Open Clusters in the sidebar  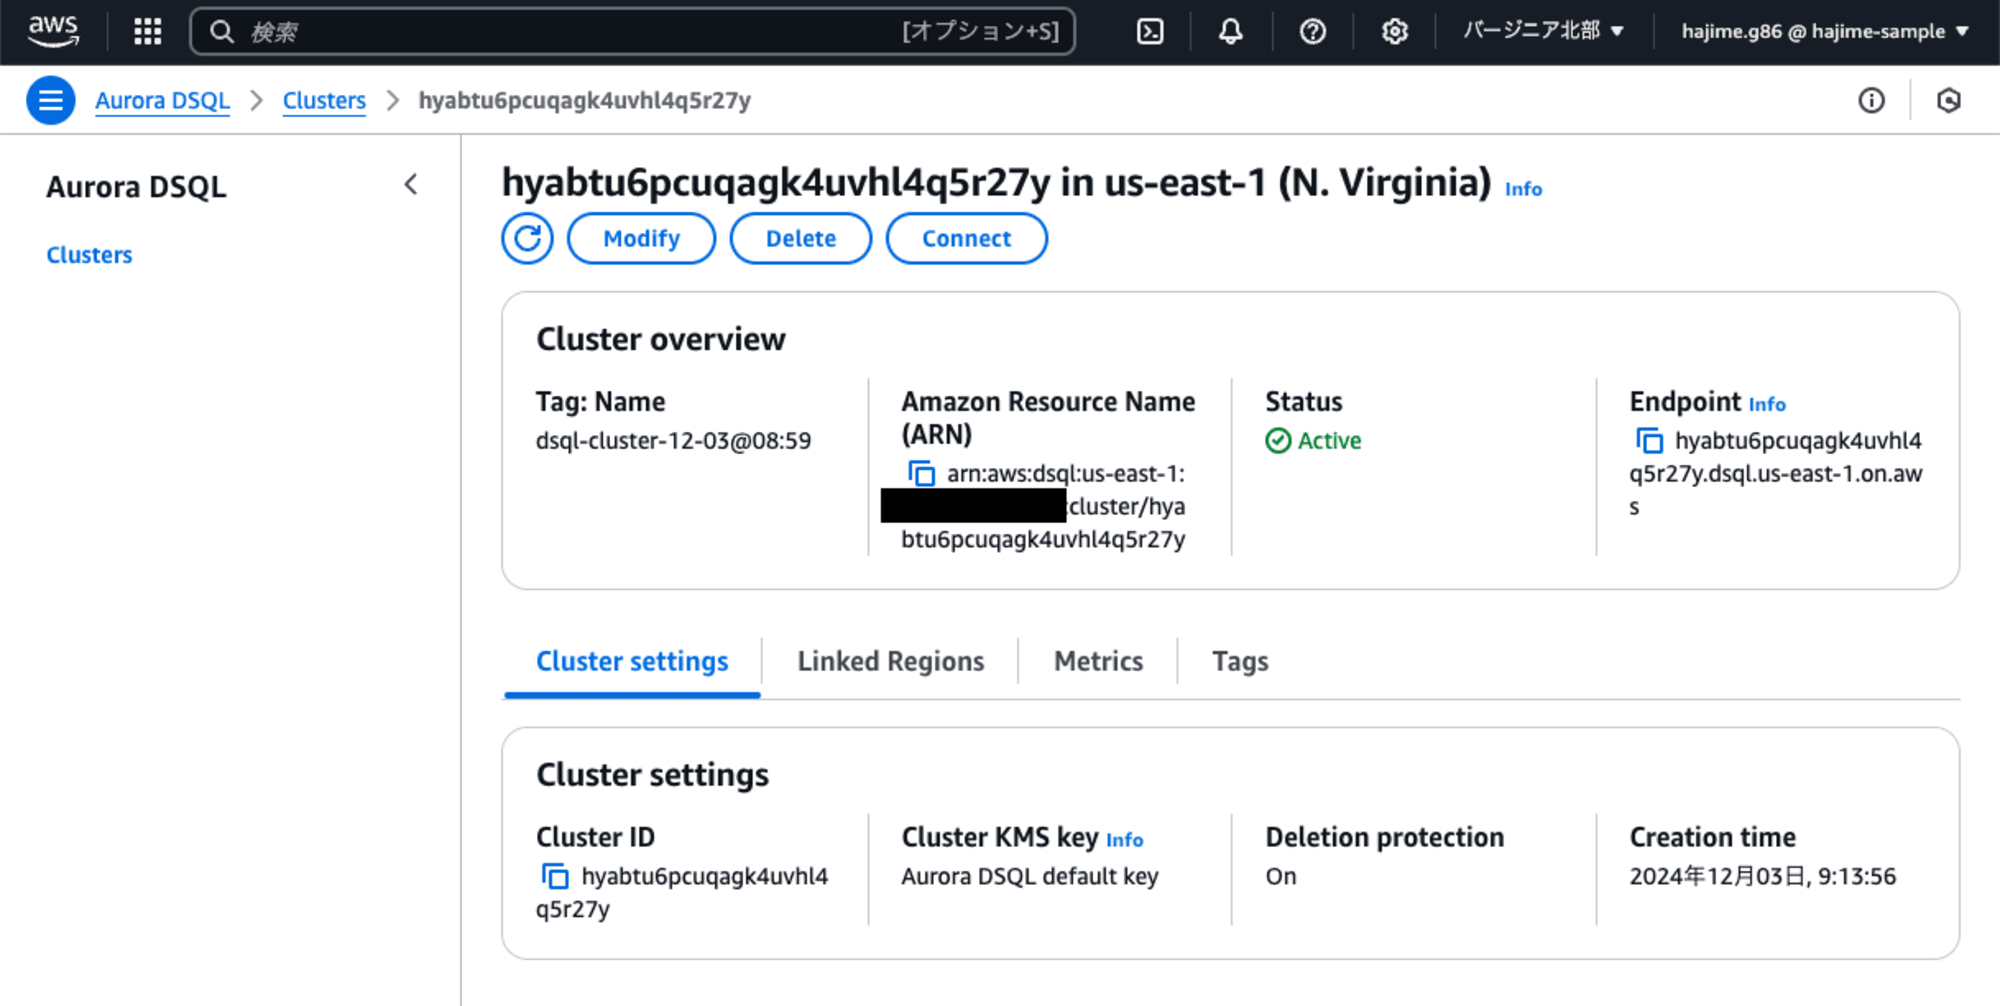[89, 255]
